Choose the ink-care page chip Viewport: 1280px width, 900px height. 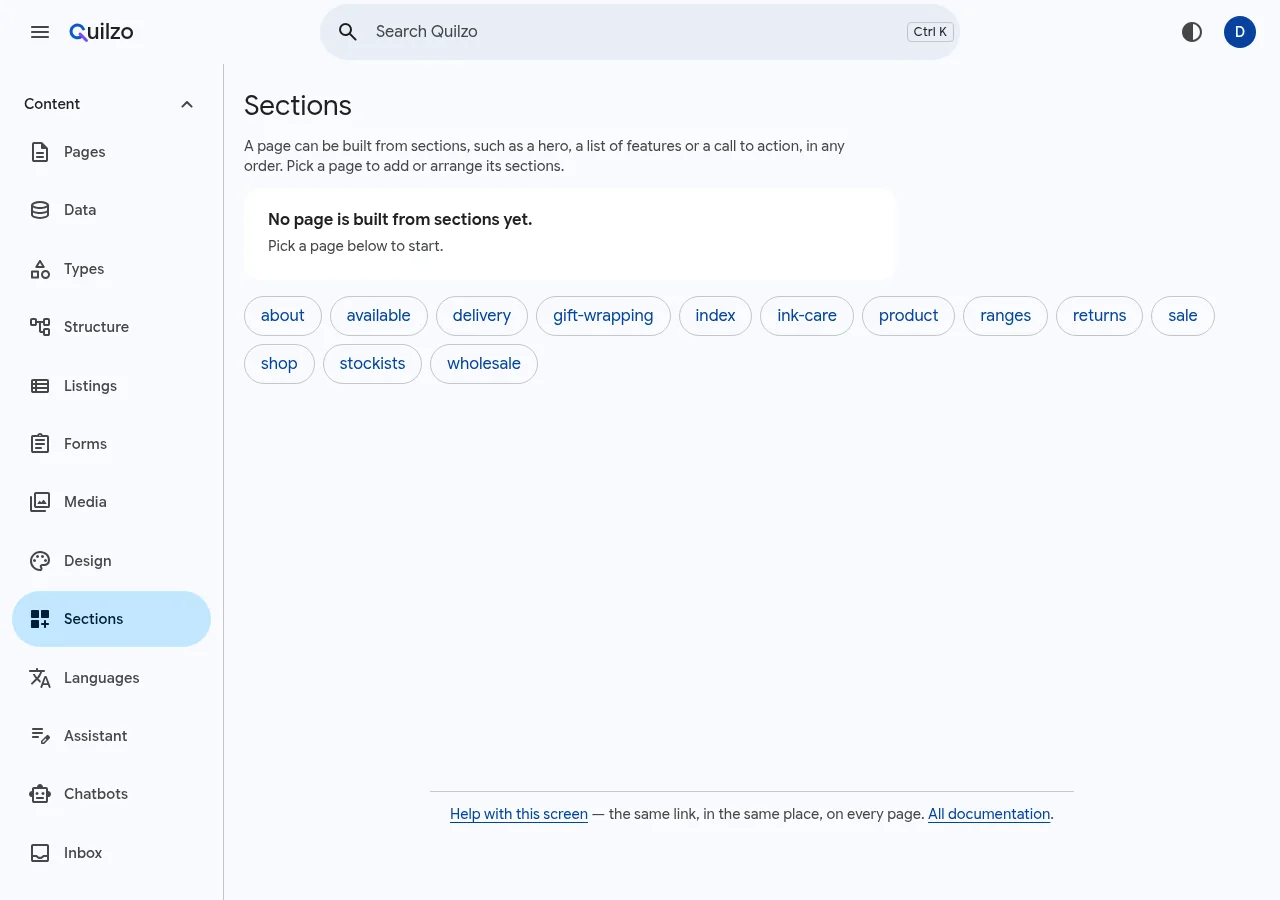pos(807,316)
